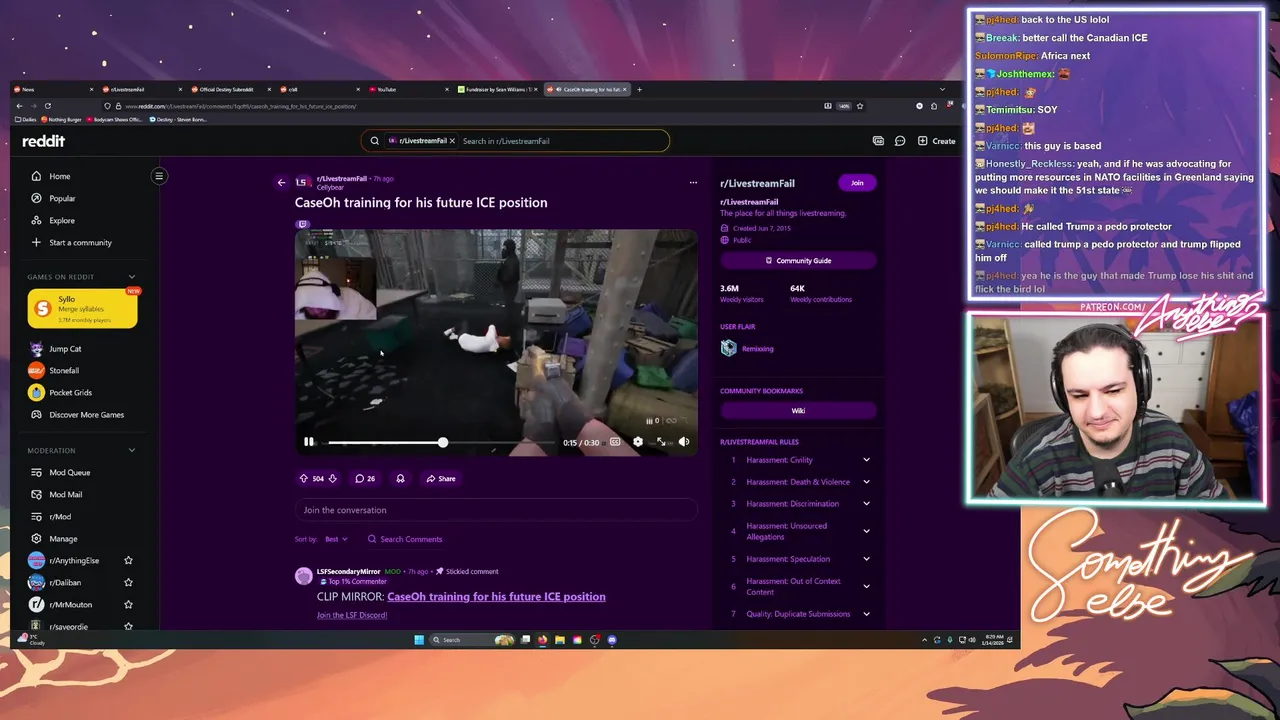Remove the r/LivestreamFail search filter chip
The width and height of the screenshot is (1280, 720).
[x=452, y=141]
